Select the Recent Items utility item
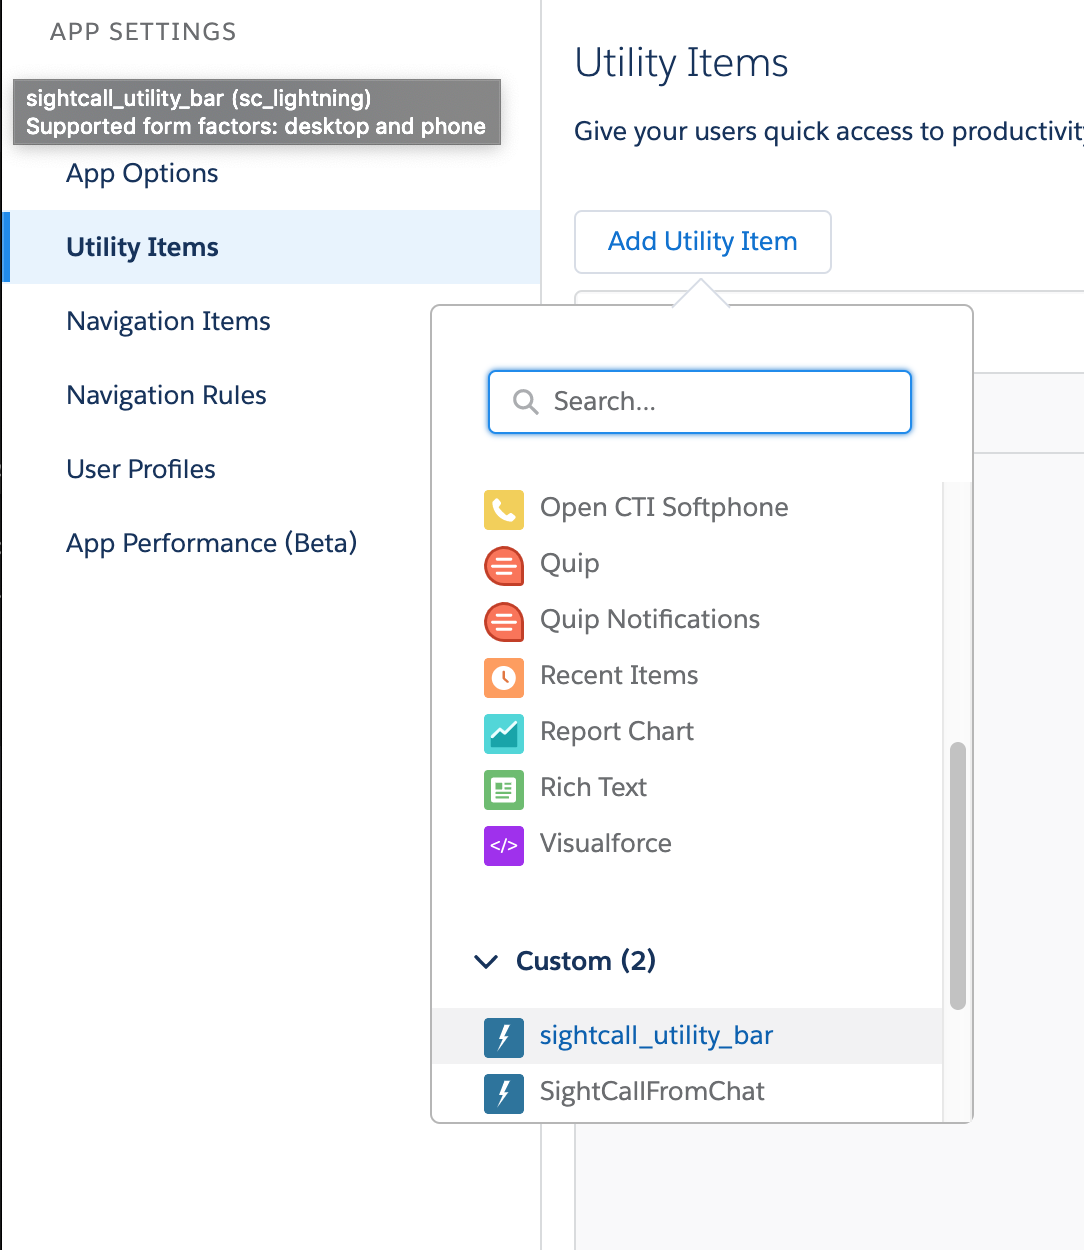Screen dimensions: 1084x1250 pos(619,676)
